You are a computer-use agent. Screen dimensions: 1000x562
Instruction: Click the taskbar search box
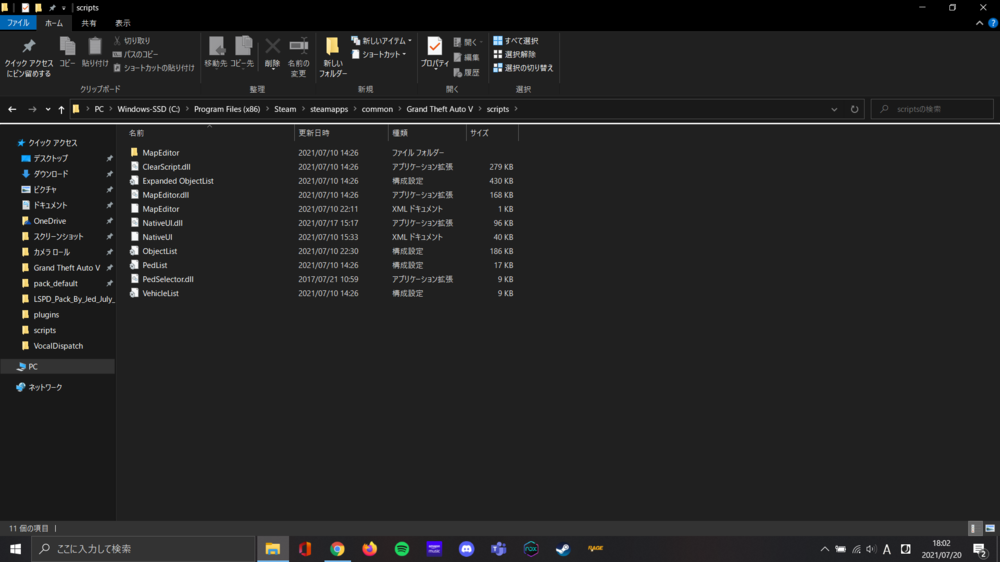143,549
